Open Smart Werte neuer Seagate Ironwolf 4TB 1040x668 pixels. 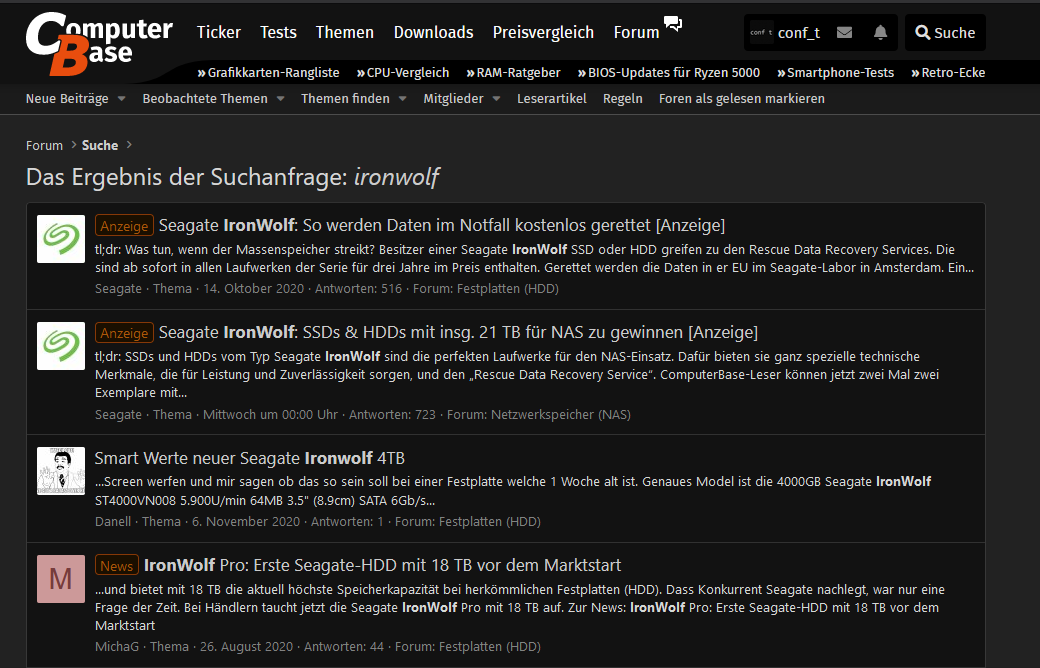249,458
